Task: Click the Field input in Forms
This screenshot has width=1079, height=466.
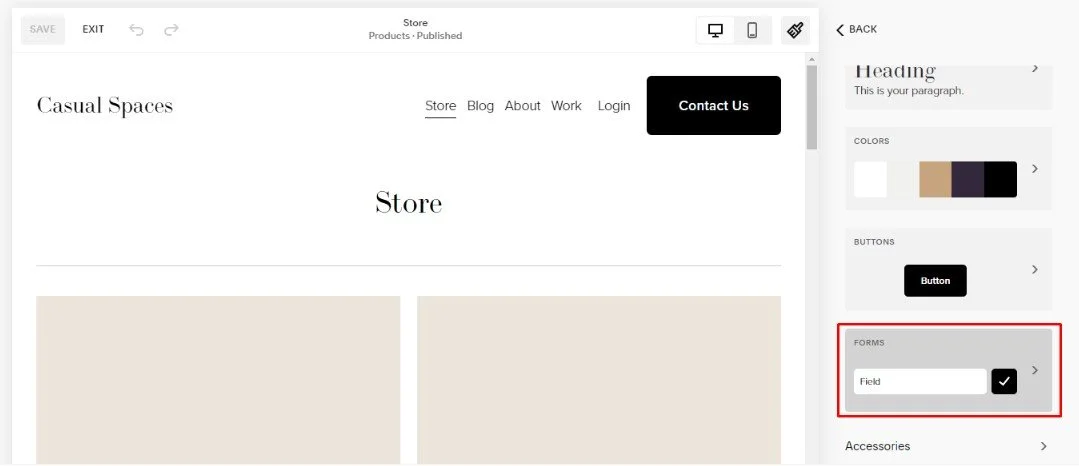Action: pos(920,381)
